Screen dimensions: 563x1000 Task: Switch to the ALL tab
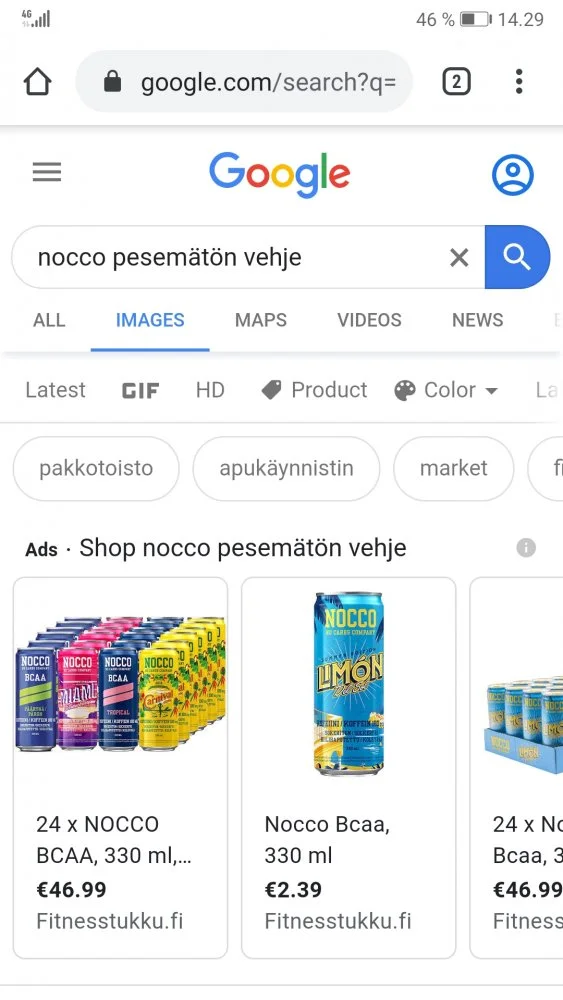pos(49,320)
